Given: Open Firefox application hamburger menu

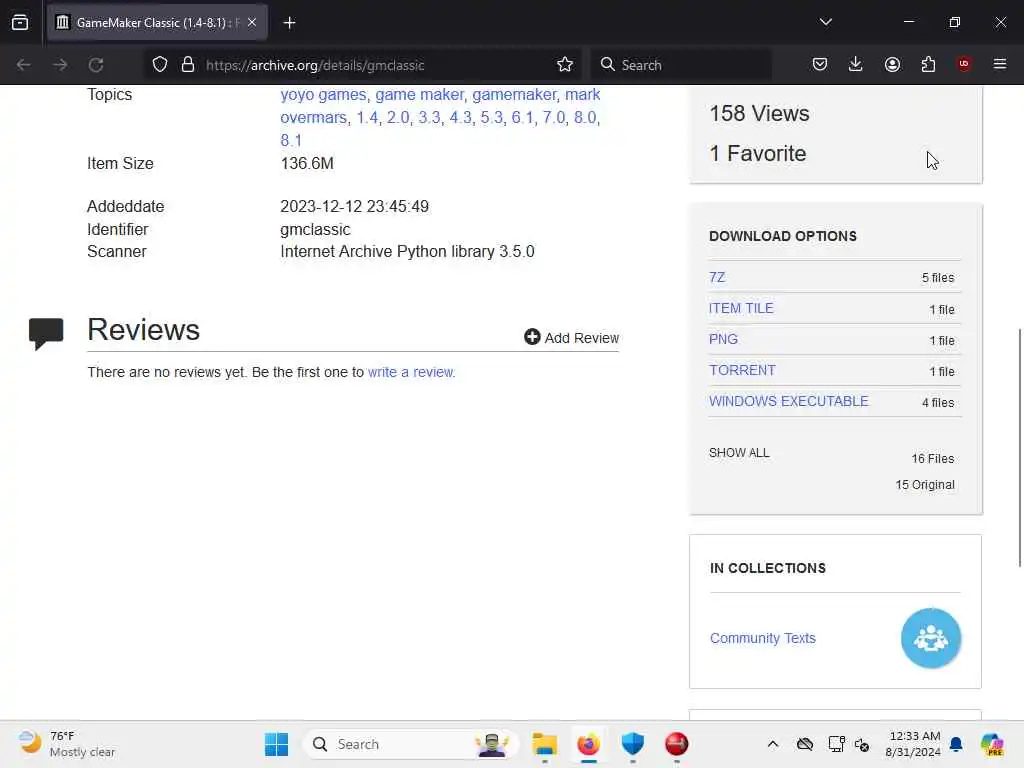Looking at the screenshot, I should tap(1000, 64).
